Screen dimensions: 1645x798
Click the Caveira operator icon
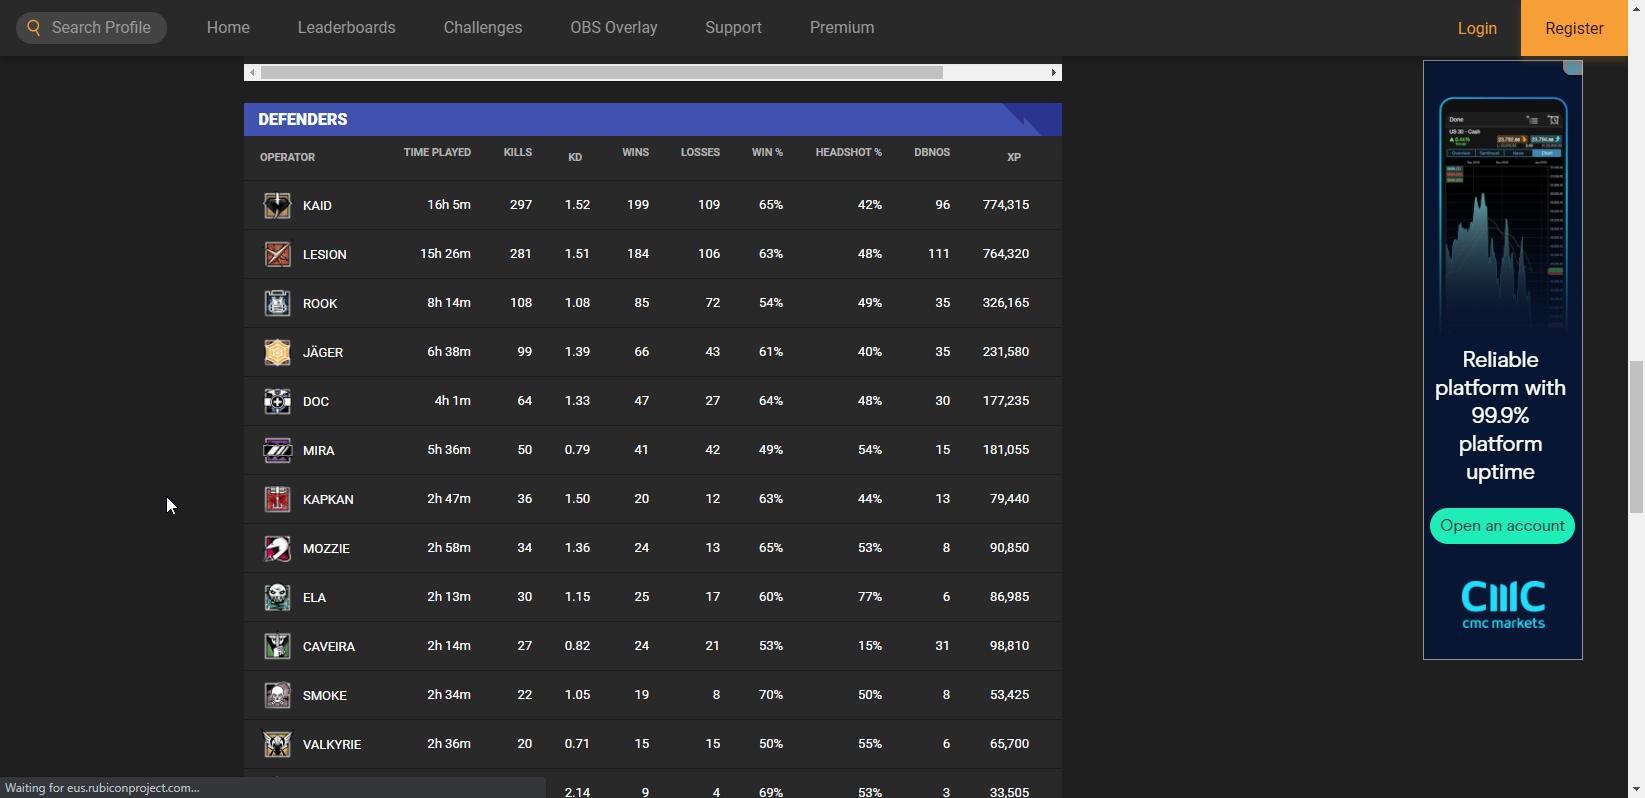coord(277,646)
